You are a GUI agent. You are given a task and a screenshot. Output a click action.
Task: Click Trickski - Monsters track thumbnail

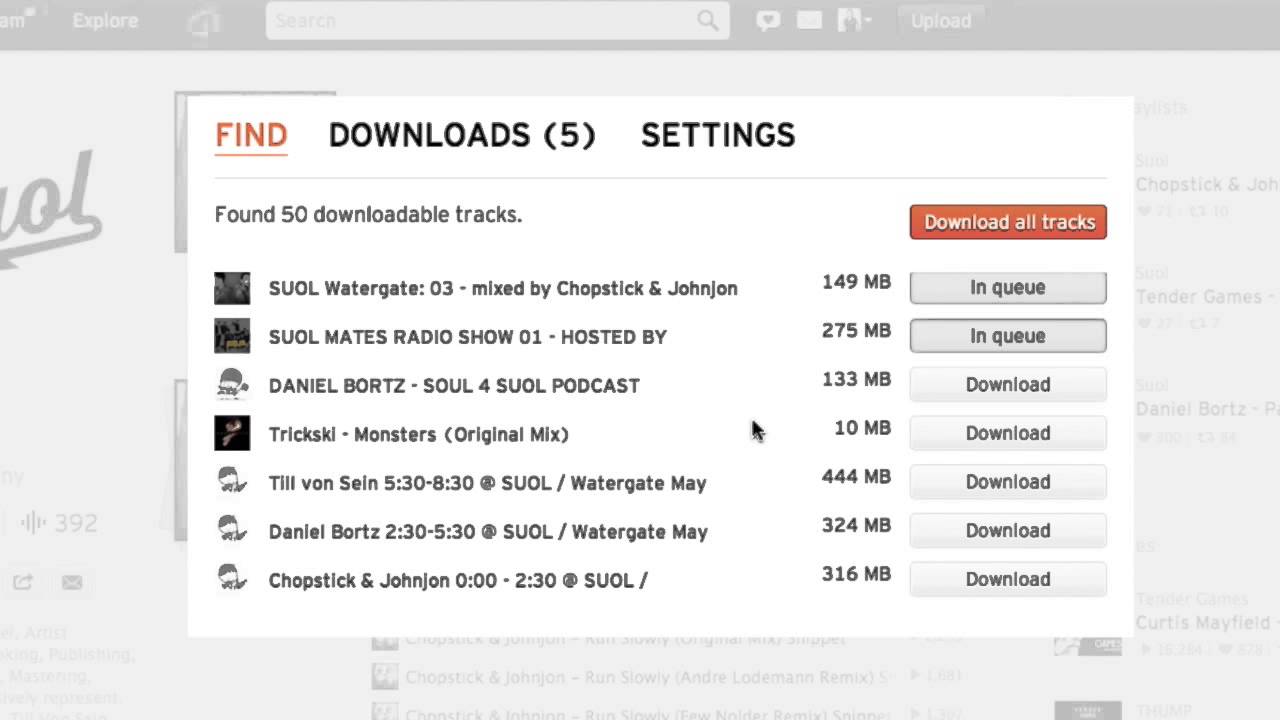click(232, 433)
